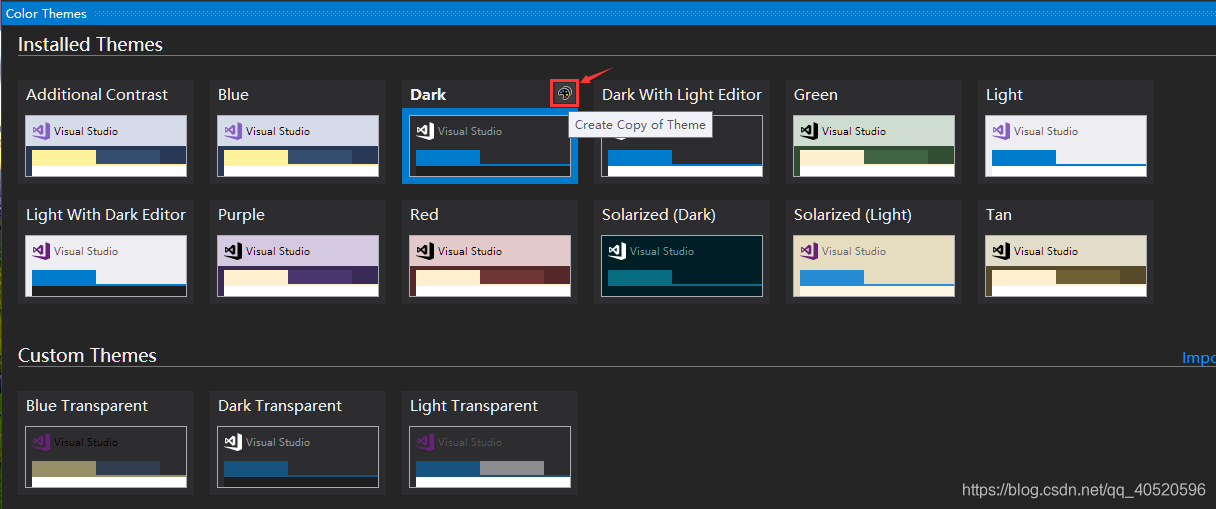This screenshot has height=509, width=1216.
Task: Click the "Additional Contrast" theme title
Action: tap(97, 95)
